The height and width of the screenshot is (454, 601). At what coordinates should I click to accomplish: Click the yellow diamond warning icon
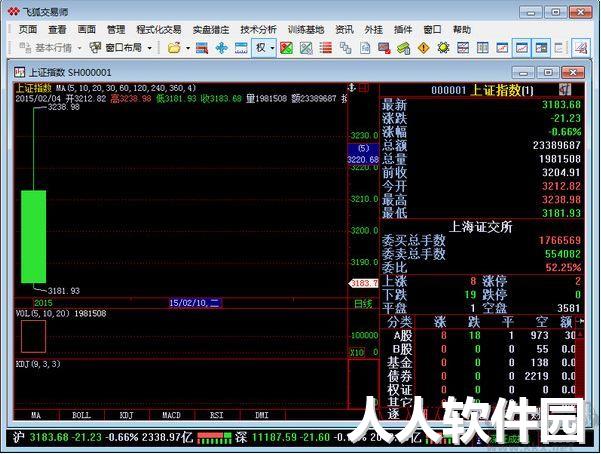point(423,48)
